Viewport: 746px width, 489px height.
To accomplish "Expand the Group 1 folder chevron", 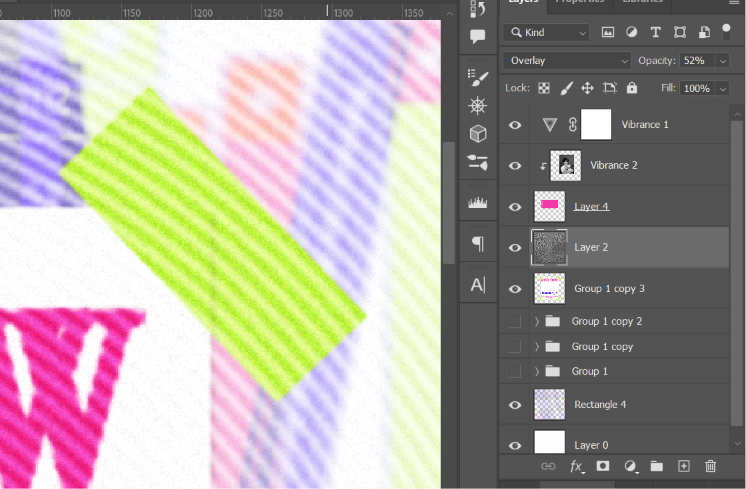I will click(x=537, y=372).
